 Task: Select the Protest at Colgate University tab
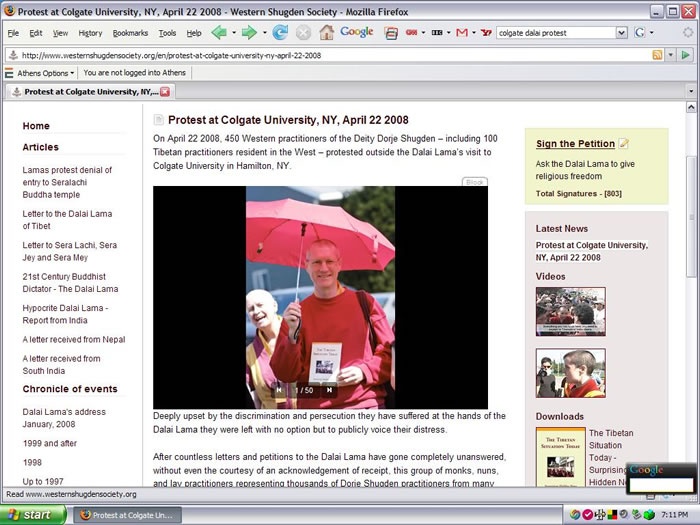(x=91, y=92)
